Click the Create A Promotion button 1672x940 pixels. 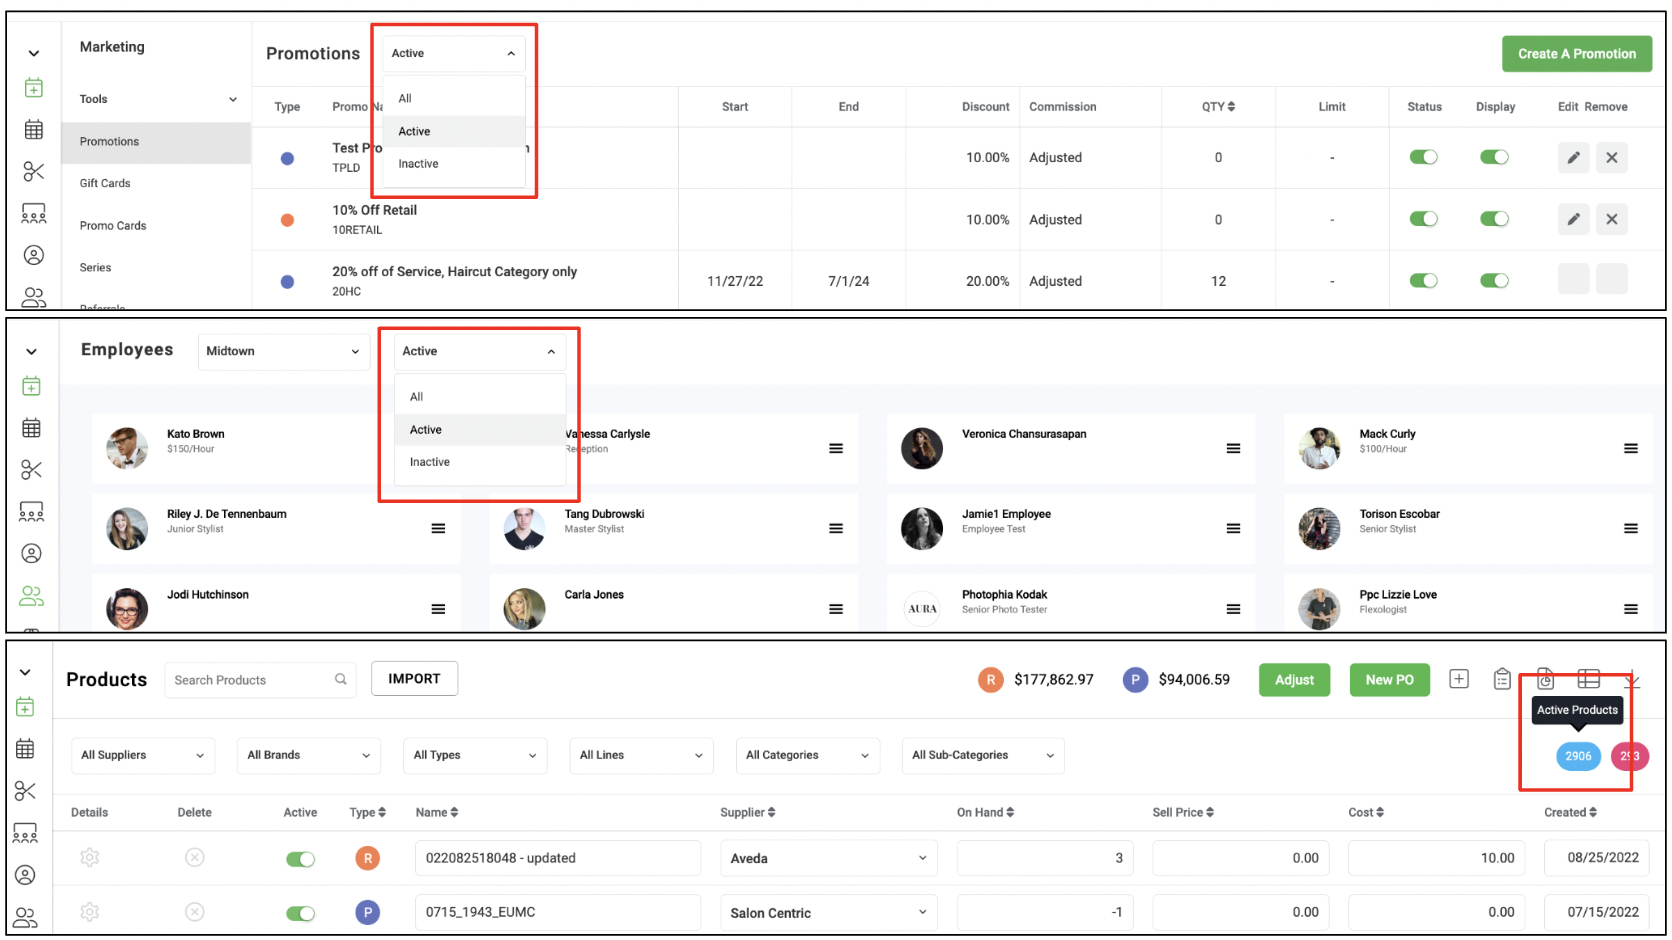(1577, 54)
